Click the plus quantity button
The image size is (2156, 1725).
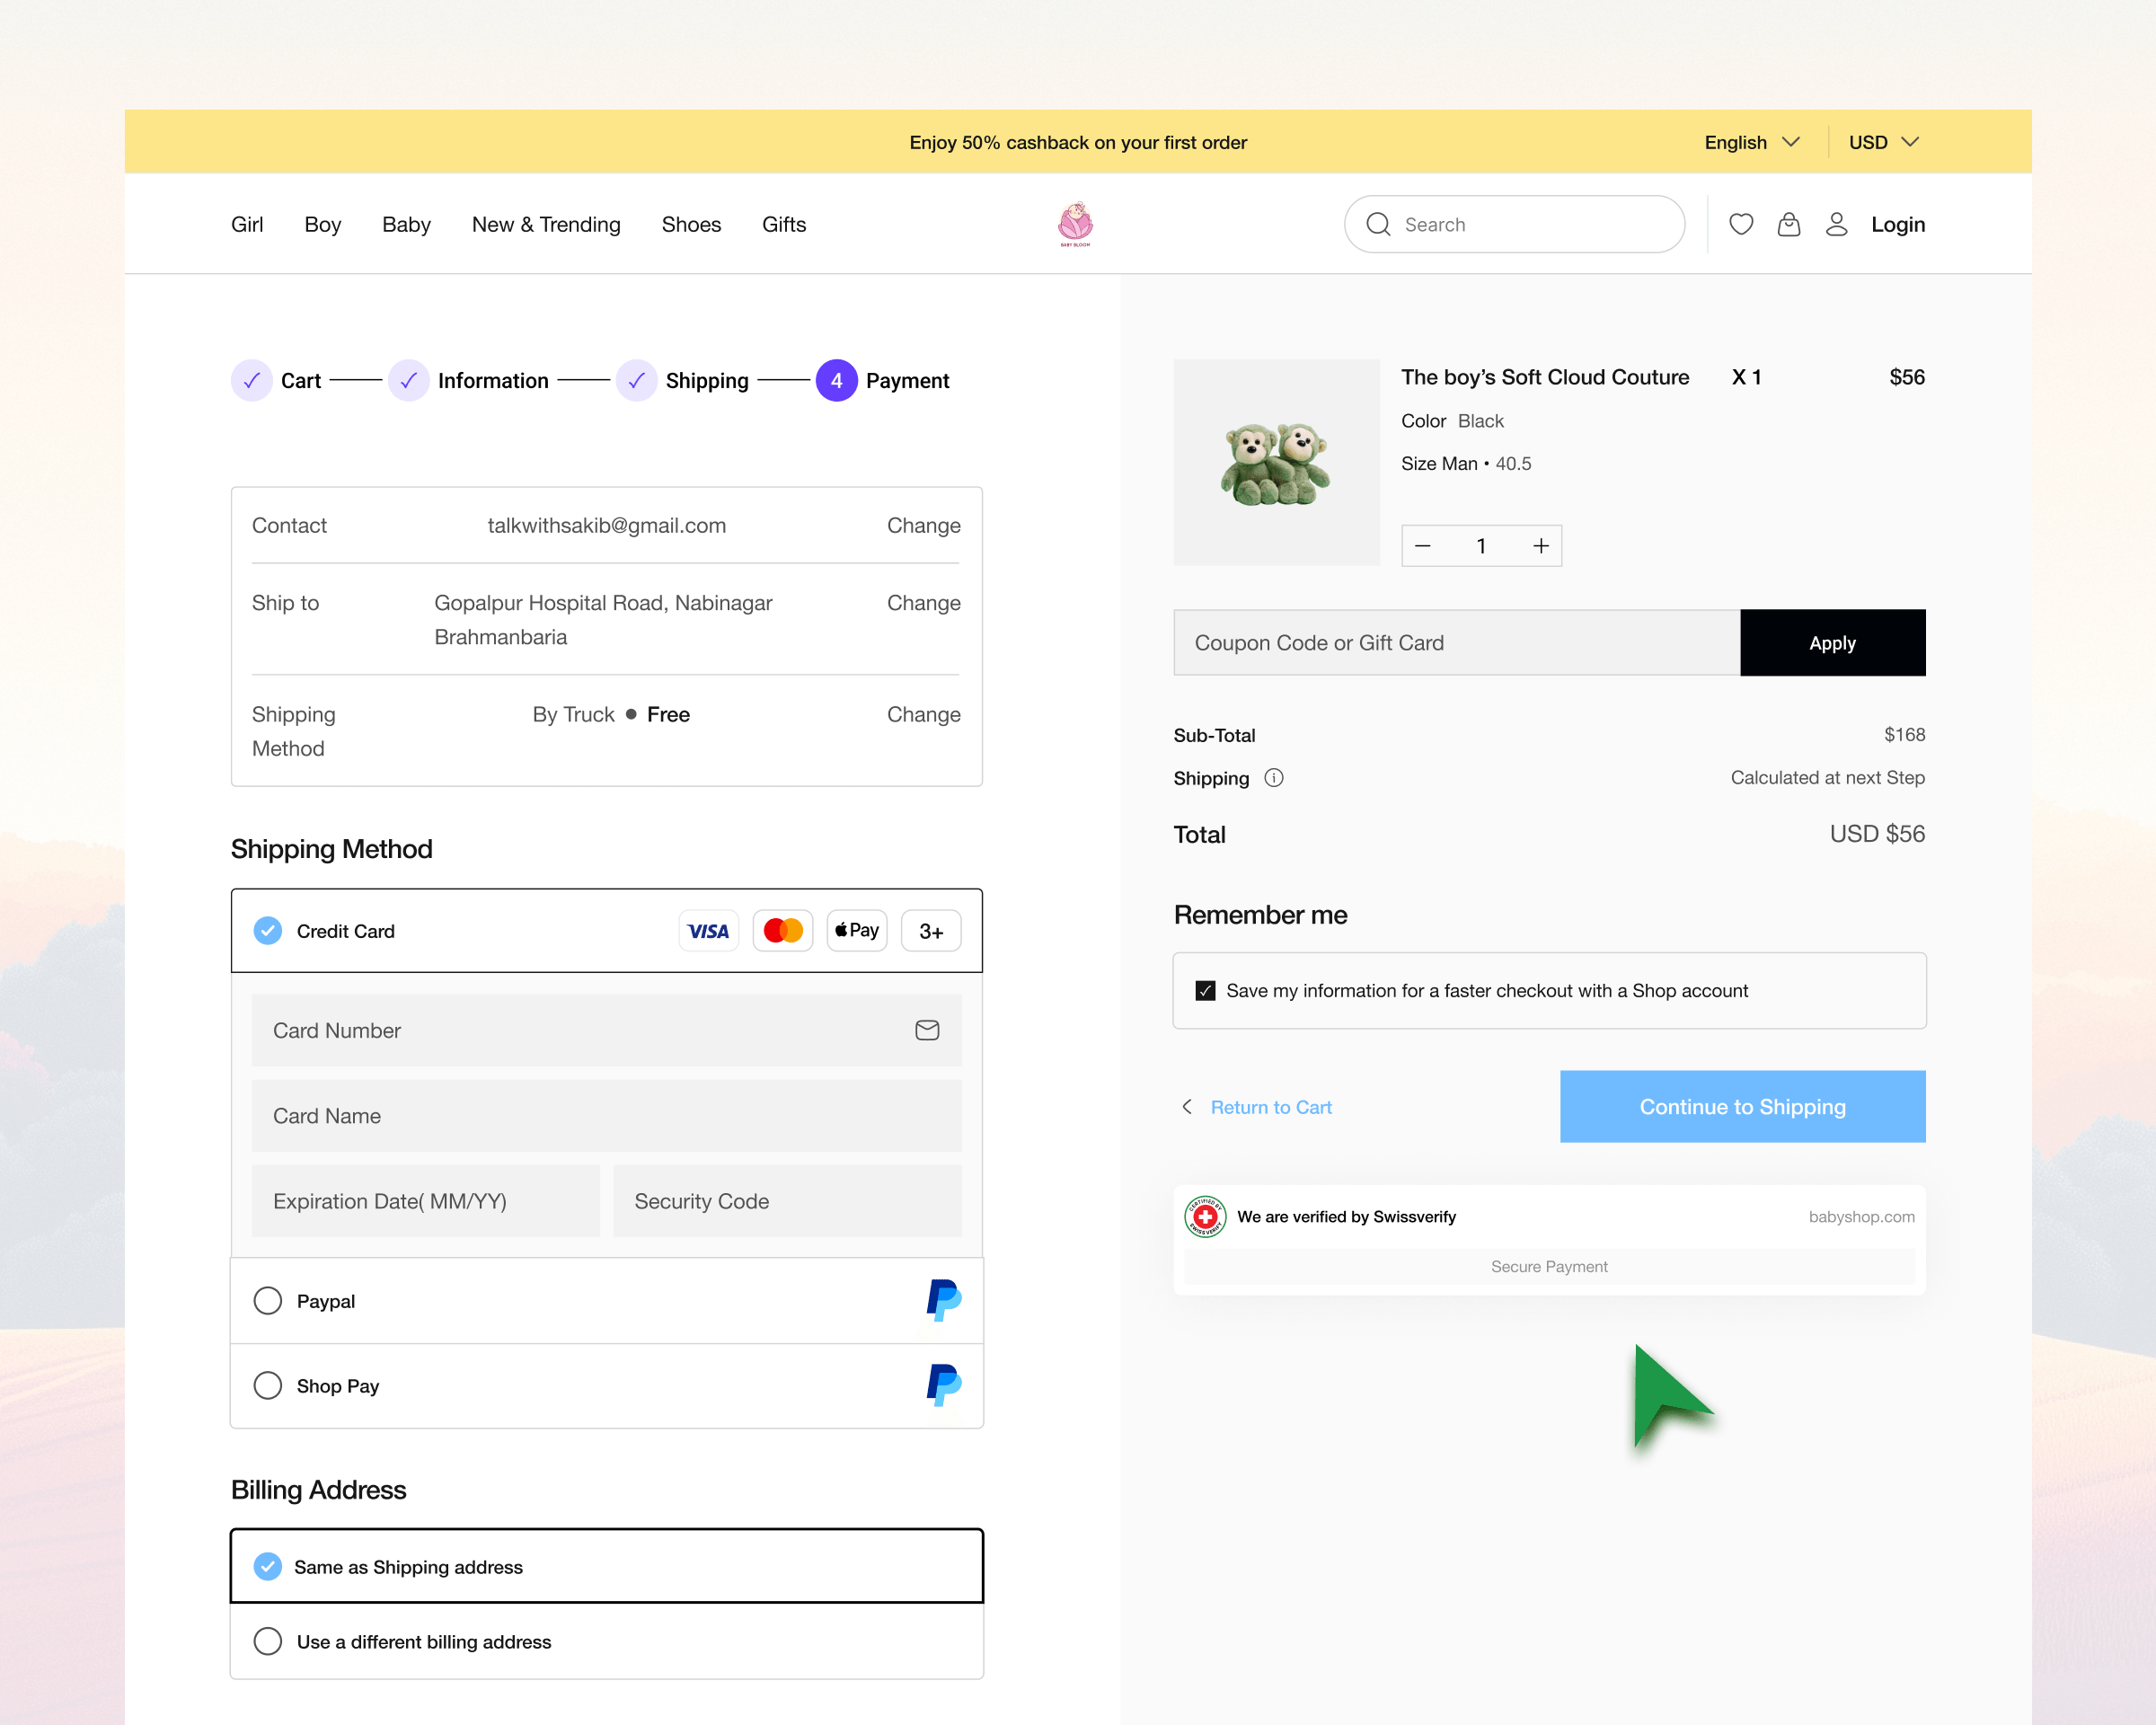[1540, 546]
